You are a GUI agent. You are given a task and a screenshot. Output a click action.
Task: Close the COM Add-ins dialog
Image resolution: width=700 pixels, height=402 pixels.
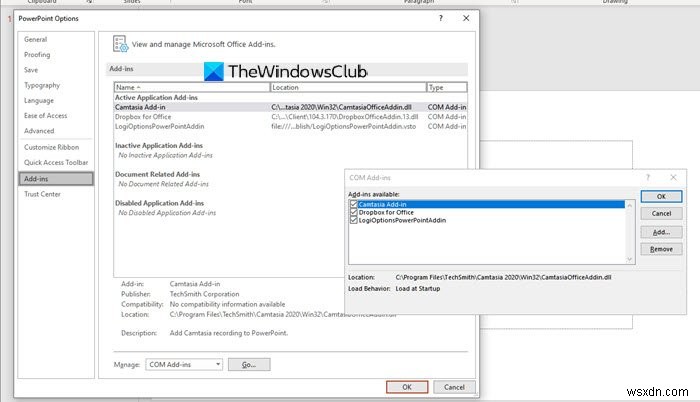[x=673, y=177]
